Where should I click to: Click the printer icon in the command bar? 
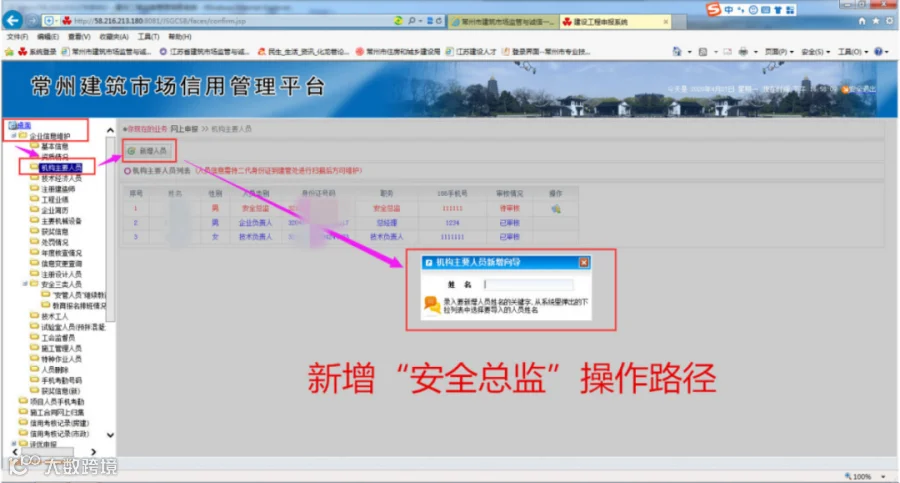743,52
